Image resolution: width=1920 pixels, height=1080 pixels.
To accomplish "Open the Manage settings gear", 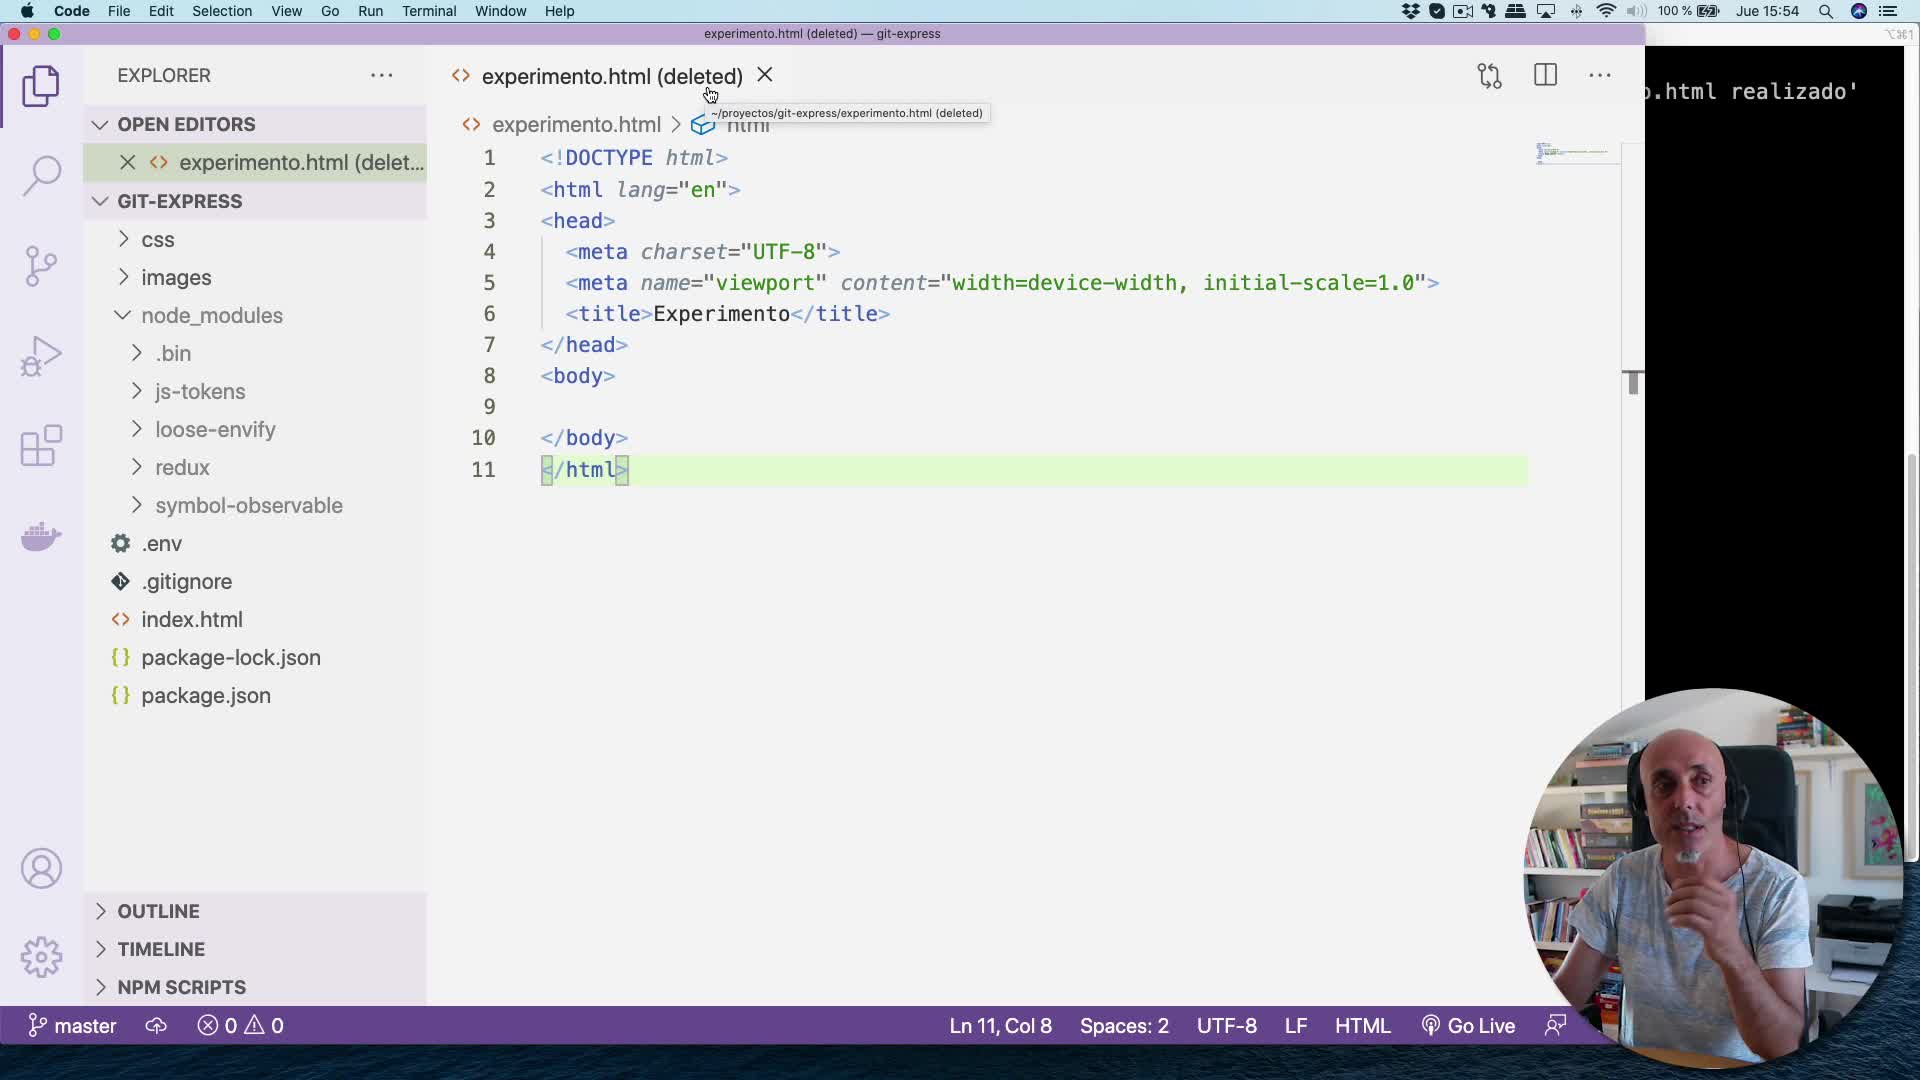I will click(x=40, y=956).
